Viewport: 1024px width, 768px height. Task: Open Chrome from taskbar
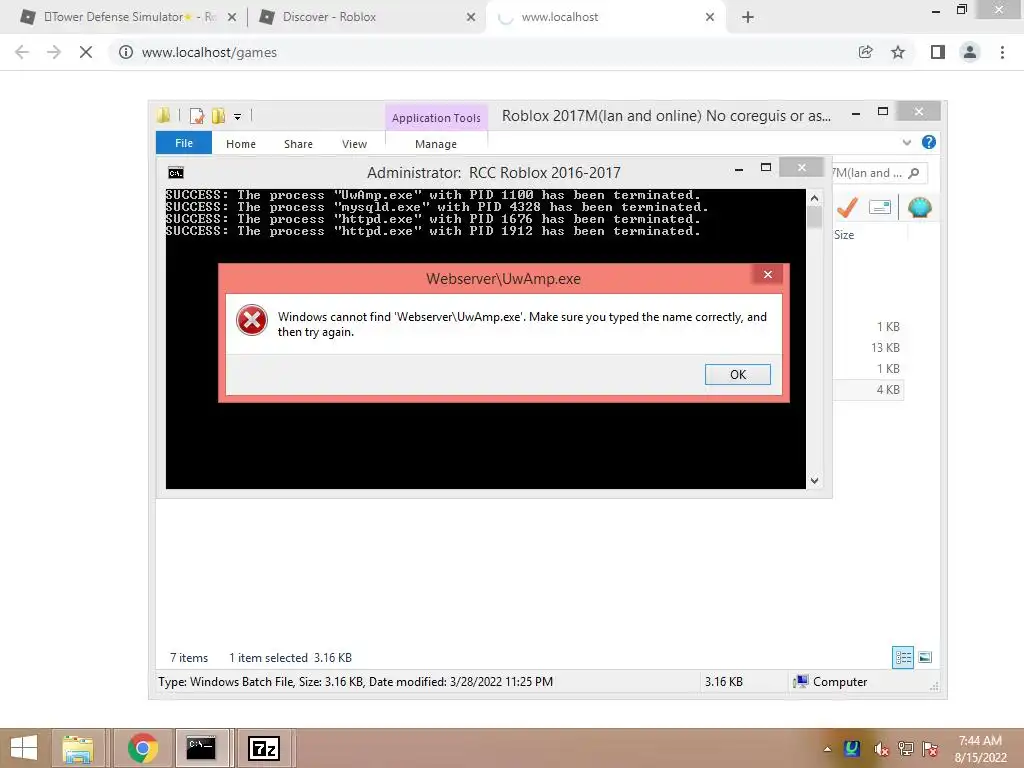142,748
